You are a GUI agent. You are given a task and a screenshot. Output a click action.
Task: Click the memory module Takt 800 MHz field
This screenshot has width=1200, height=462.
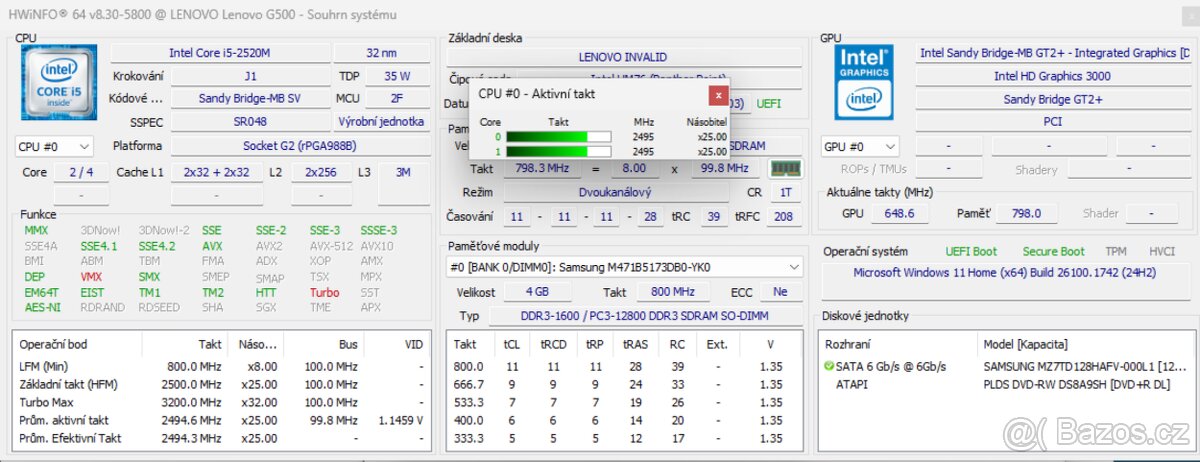675,292
